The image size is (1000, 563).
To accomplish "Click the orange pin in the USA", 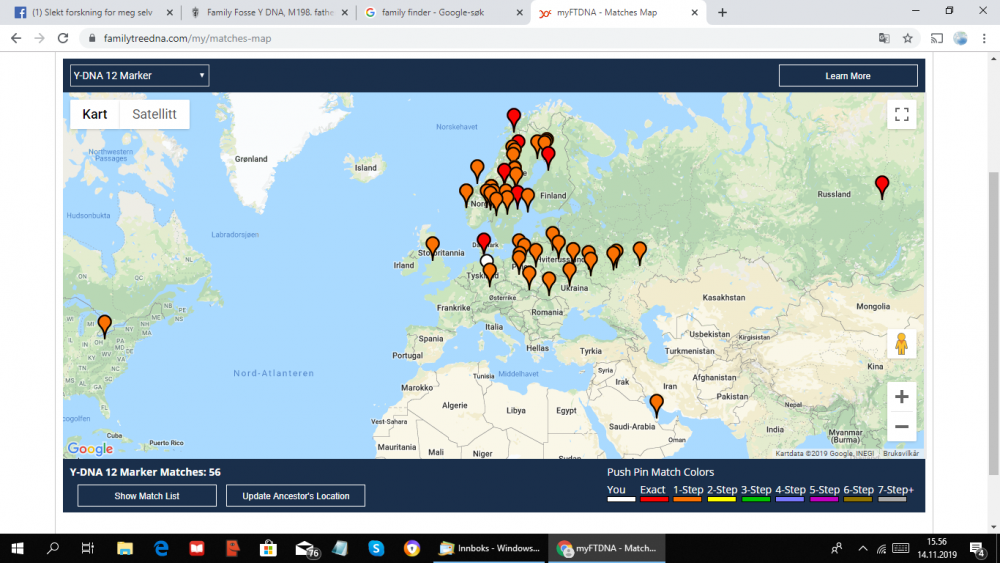I will click(105, 326).
